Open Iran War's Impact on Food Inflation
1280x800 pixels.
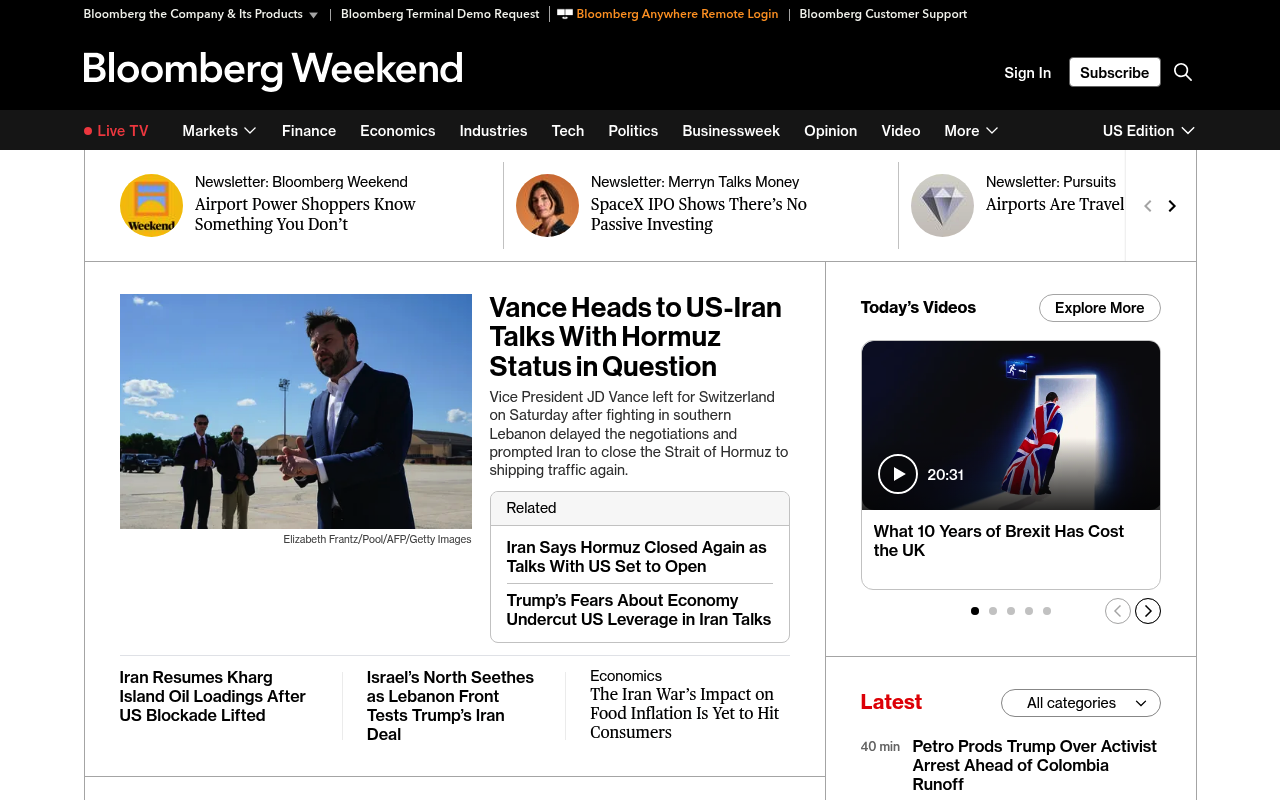(685, 713)
